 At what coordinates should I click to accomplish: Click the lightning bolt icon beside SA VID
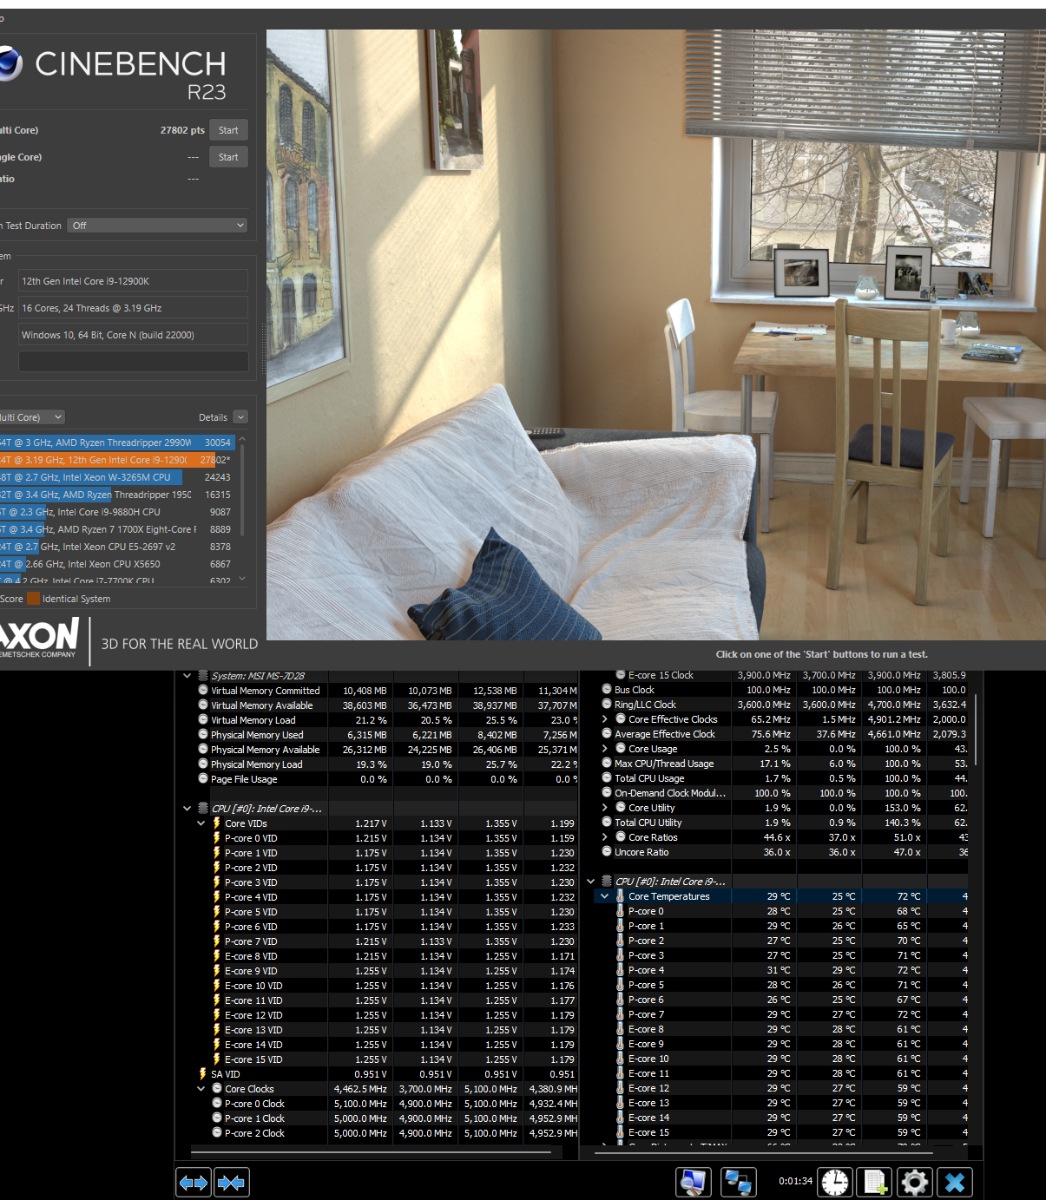(203, 1074)
